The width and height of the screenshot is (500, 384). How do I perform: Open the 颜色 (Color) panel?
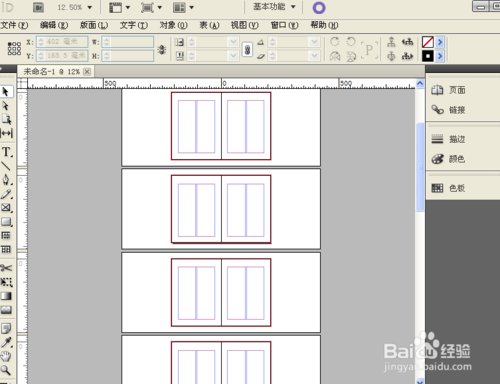tap(448, 159)
